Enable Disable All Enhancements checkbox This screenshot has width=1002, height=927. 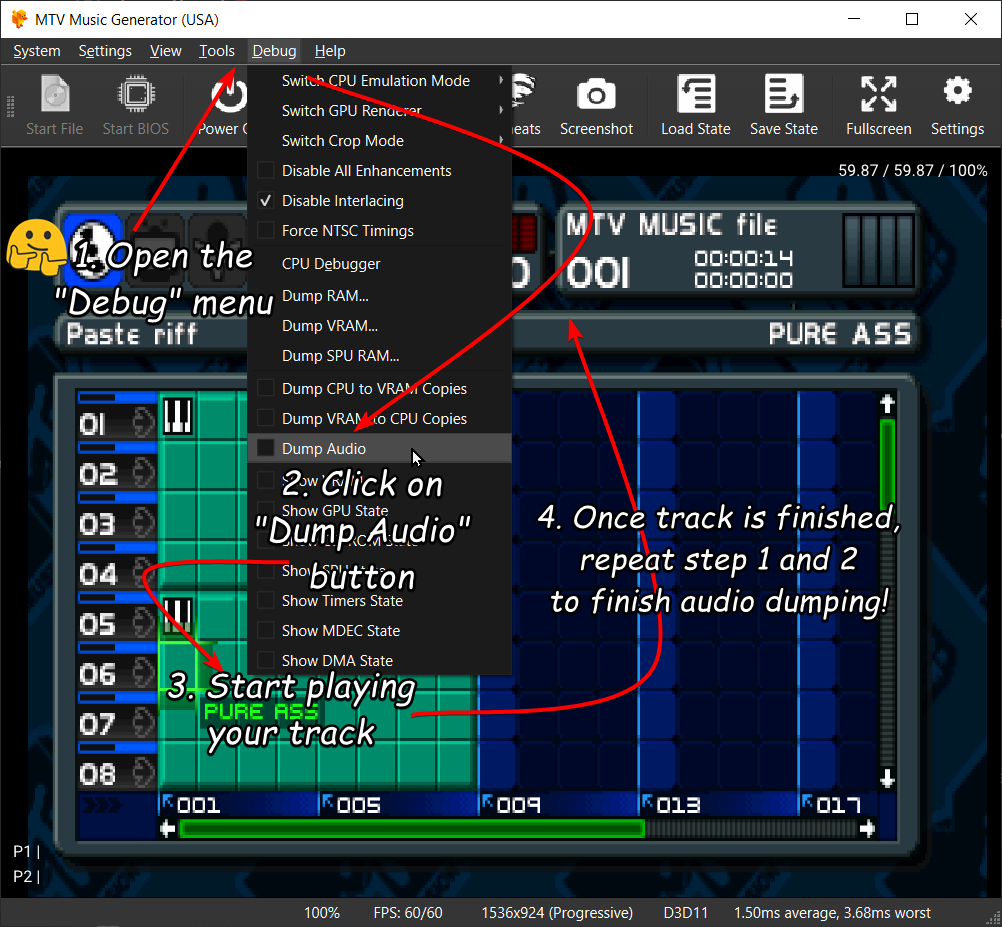pyautogui.click(x=265, y=171)
